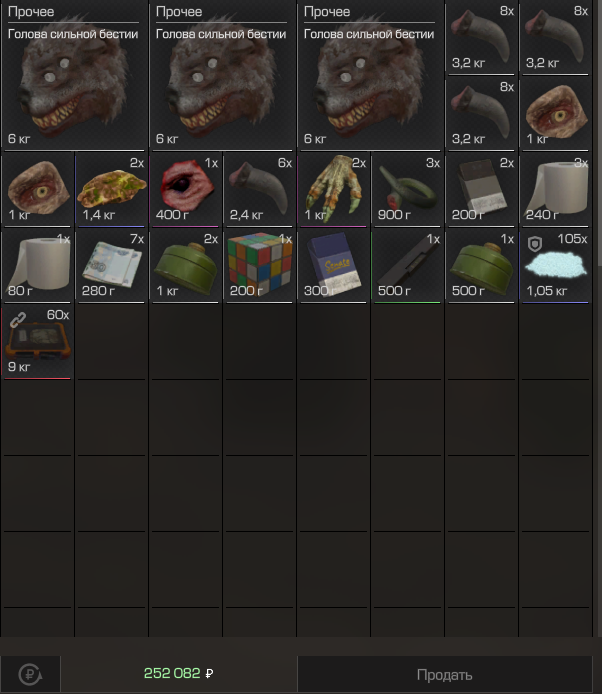Click the ruble currency refresh icon
Screen dimensions: 602x694
click(x=30, y=675)
